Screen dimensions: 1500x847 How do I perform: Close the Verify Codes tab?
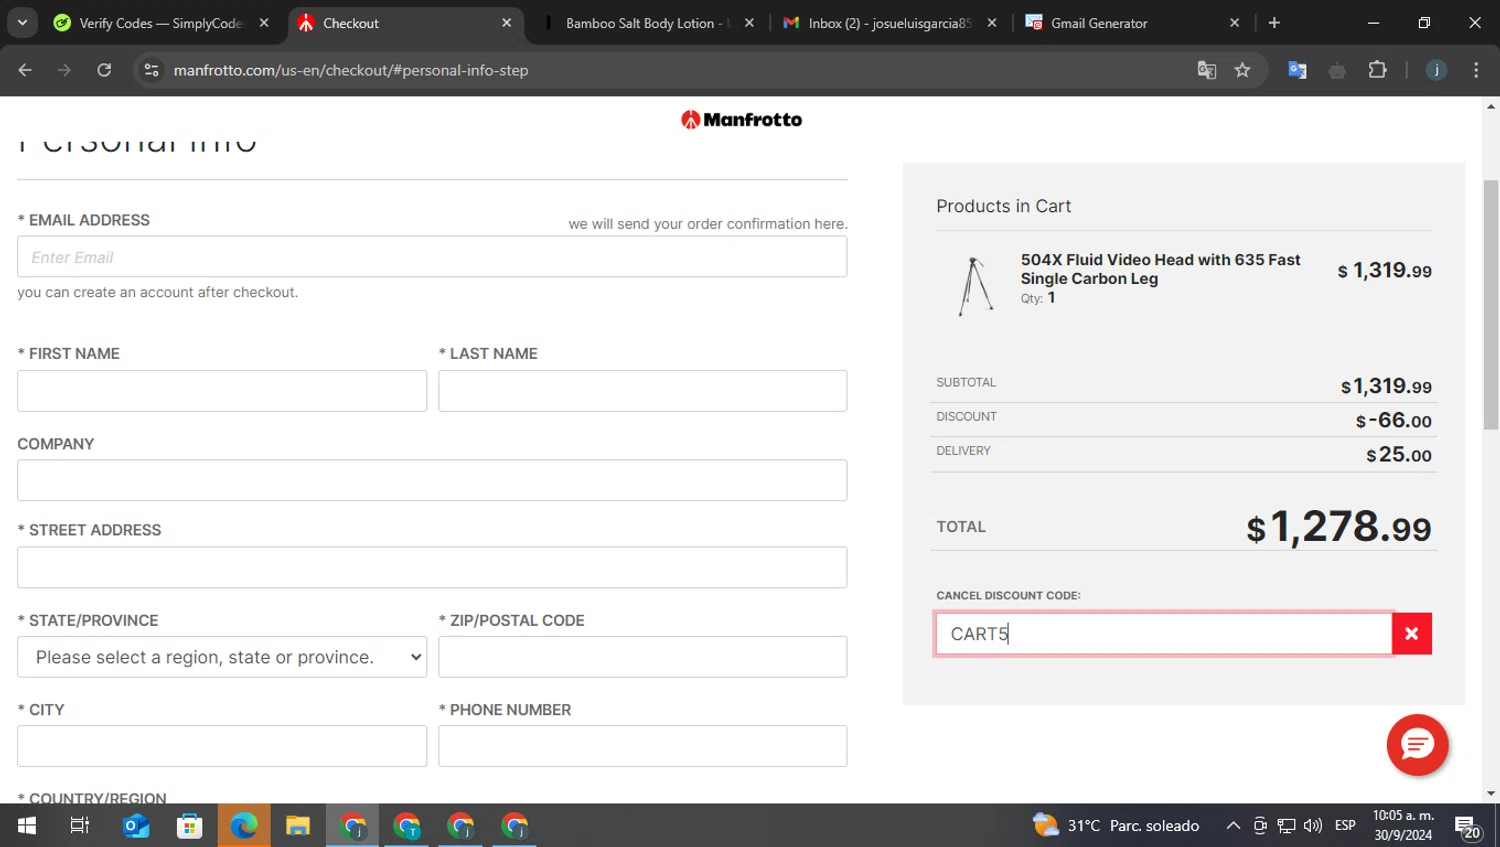pyautogui.click(x=264, y=23)
